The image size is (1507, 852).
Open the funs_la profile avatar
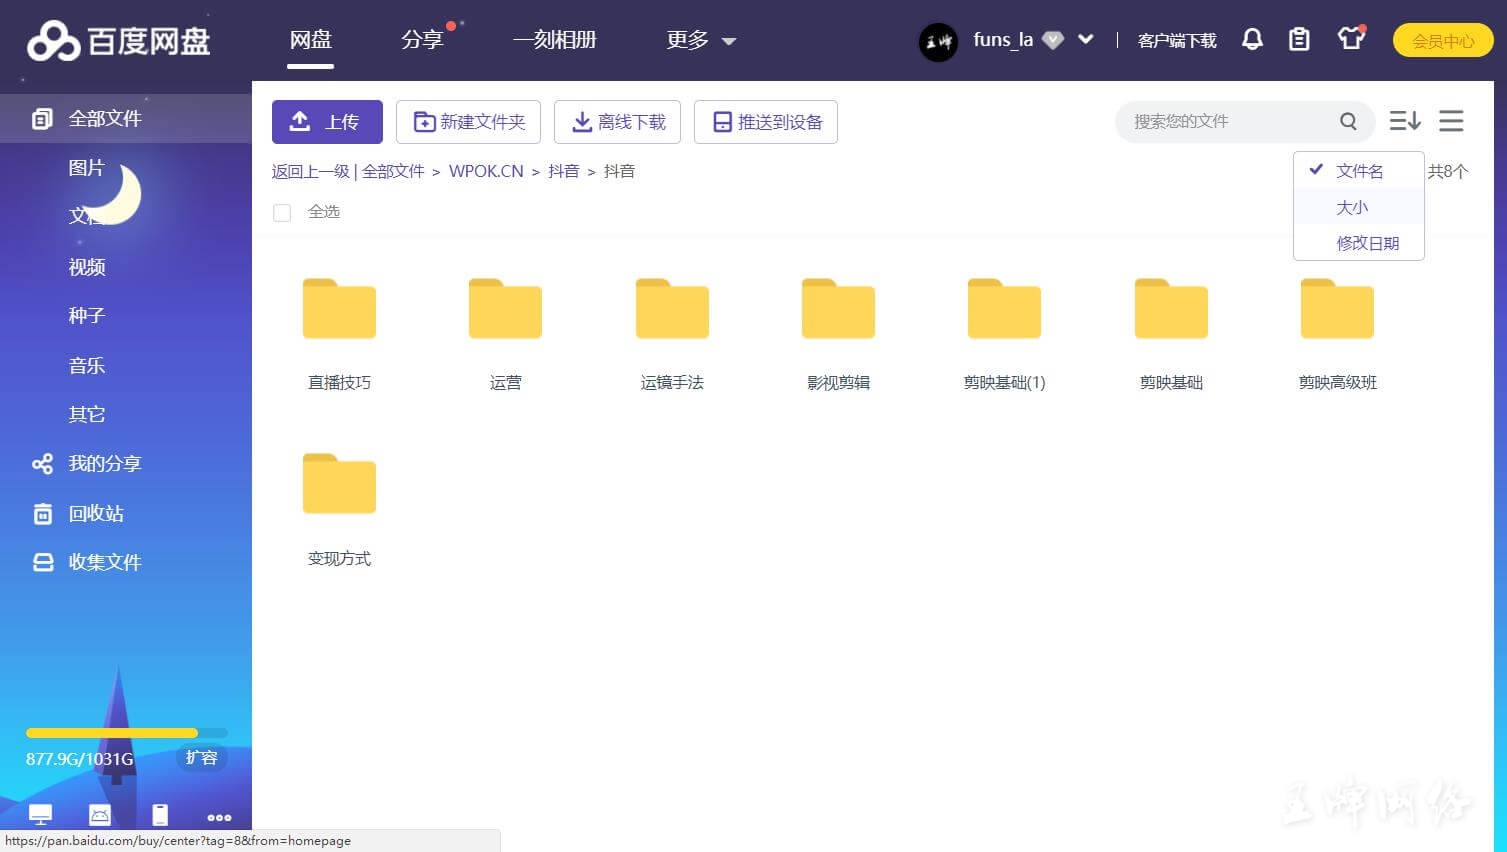(x=938, y=41)
